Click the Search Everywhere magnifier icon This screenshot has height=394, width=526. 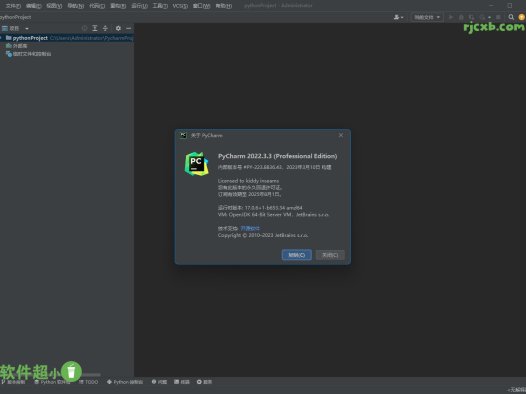511,17
